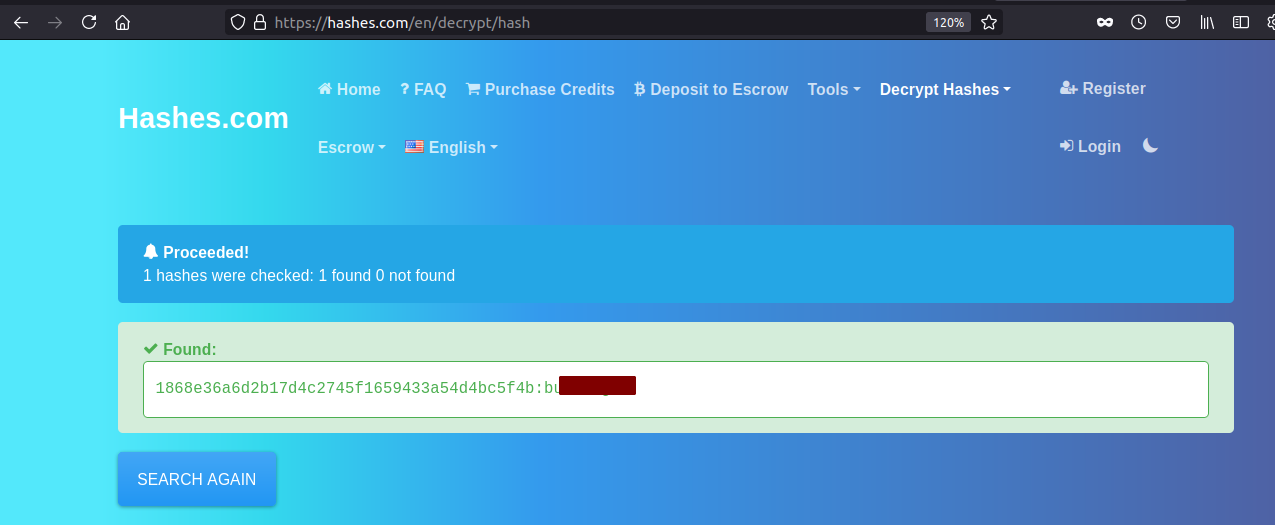Expand the Decrypt Hashes dropdown menu
Screen dimensions: 1275x525
tap(945, 89)
